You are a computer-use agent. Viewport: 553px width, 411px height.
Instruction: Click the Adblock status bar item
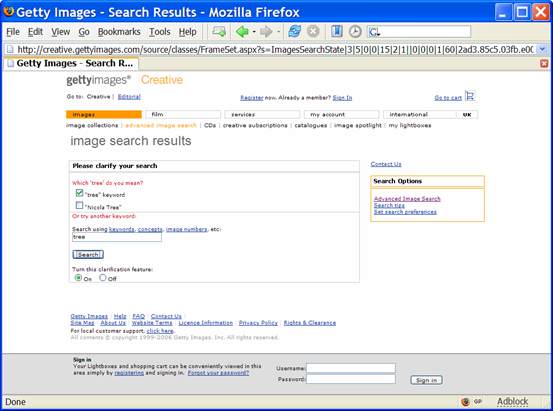point(512,401)
